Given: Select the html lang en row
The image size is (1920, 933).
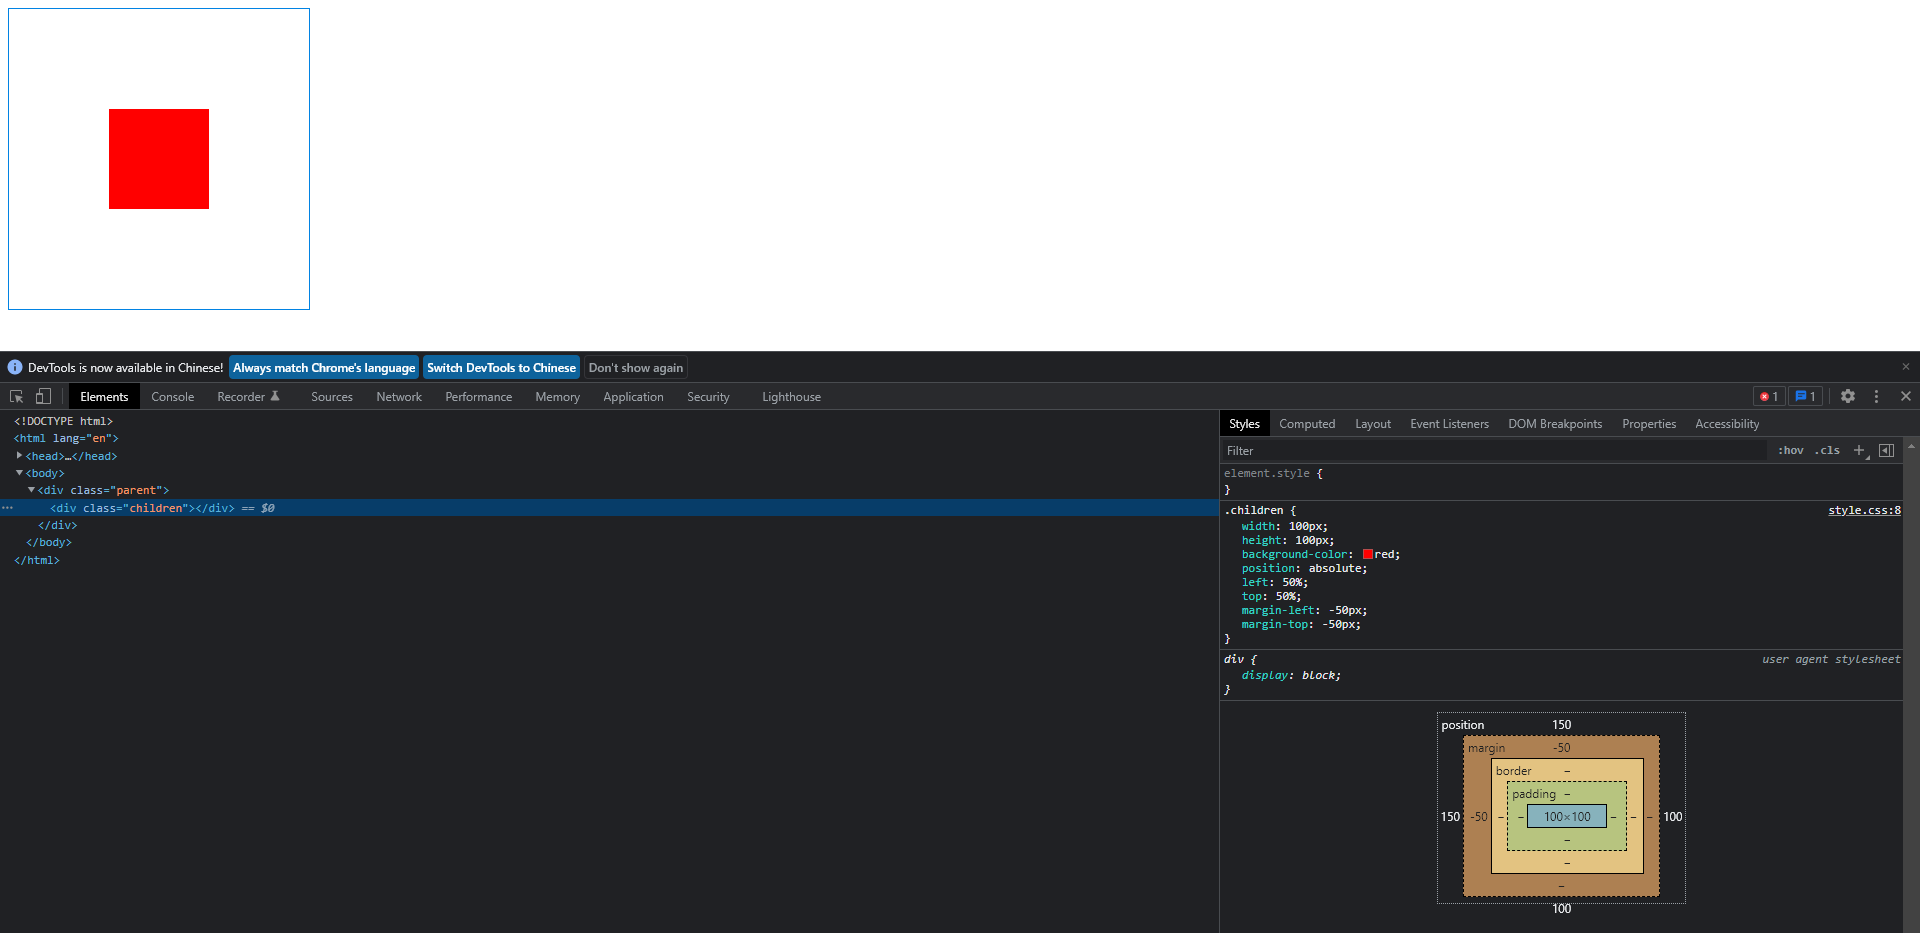Looking at the screenshot, I should coord(608,438).
